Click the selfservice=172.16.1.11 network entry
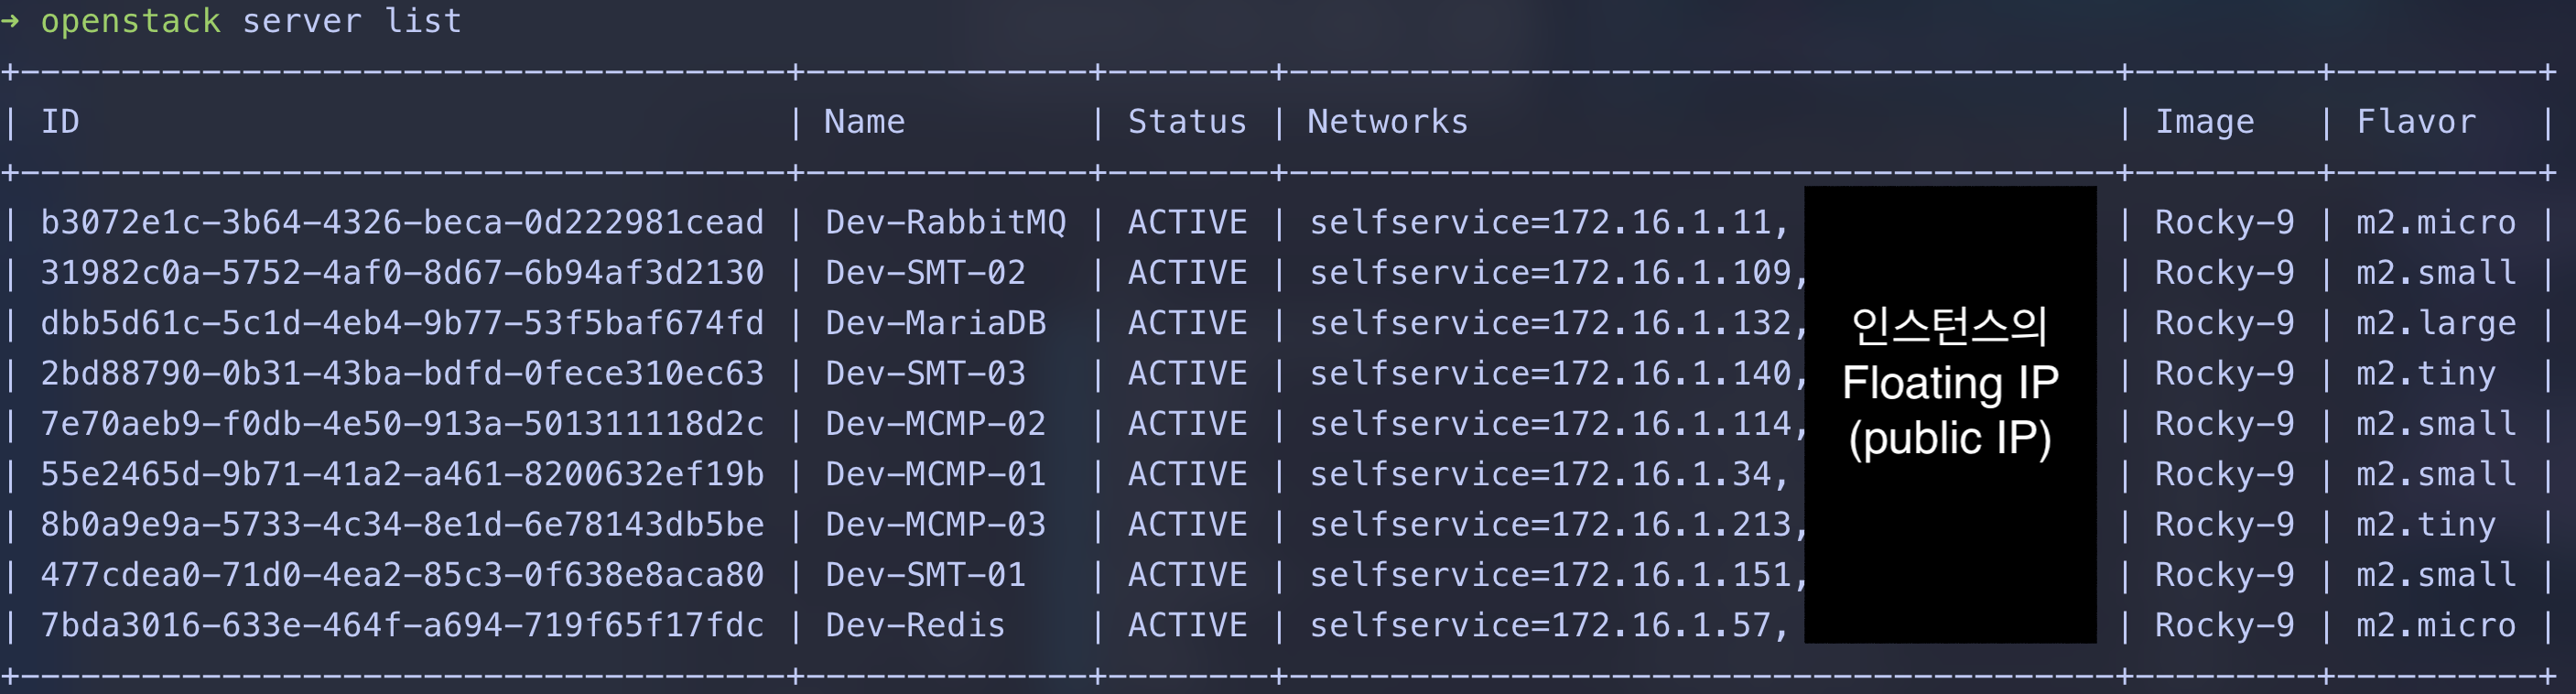 (x=1549, y=223)
